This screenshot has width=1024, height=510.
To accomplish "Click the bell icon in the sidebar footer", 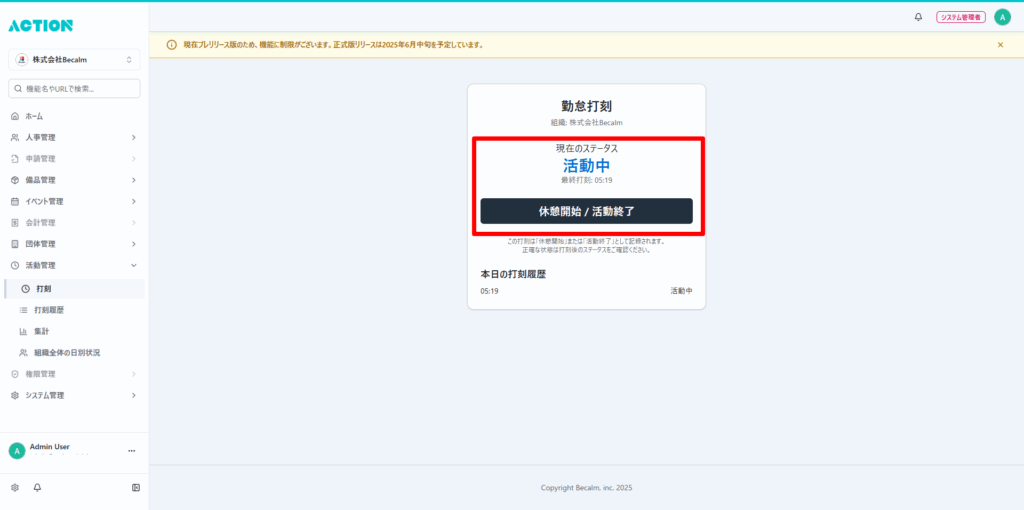I will [38, 487].
